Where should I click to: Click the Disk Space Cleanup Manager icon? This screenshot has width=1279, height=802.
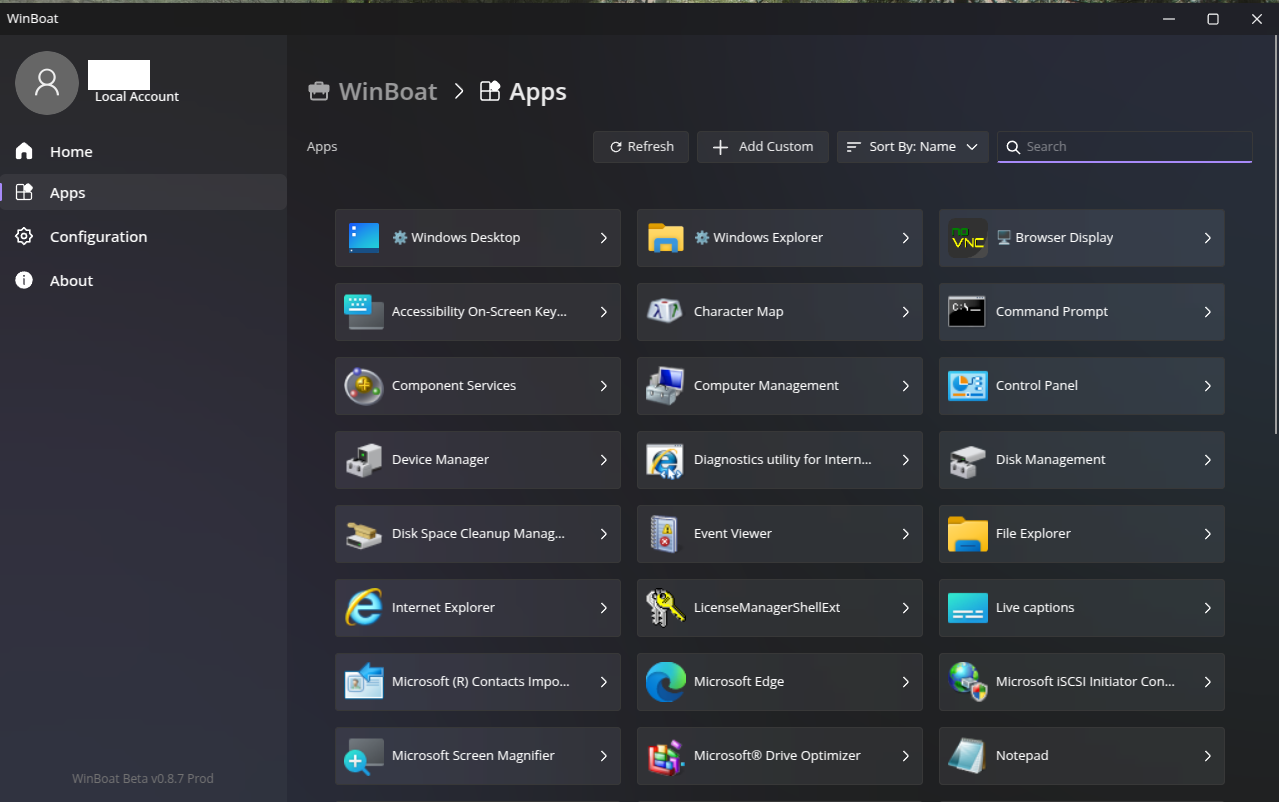point(364,534)
